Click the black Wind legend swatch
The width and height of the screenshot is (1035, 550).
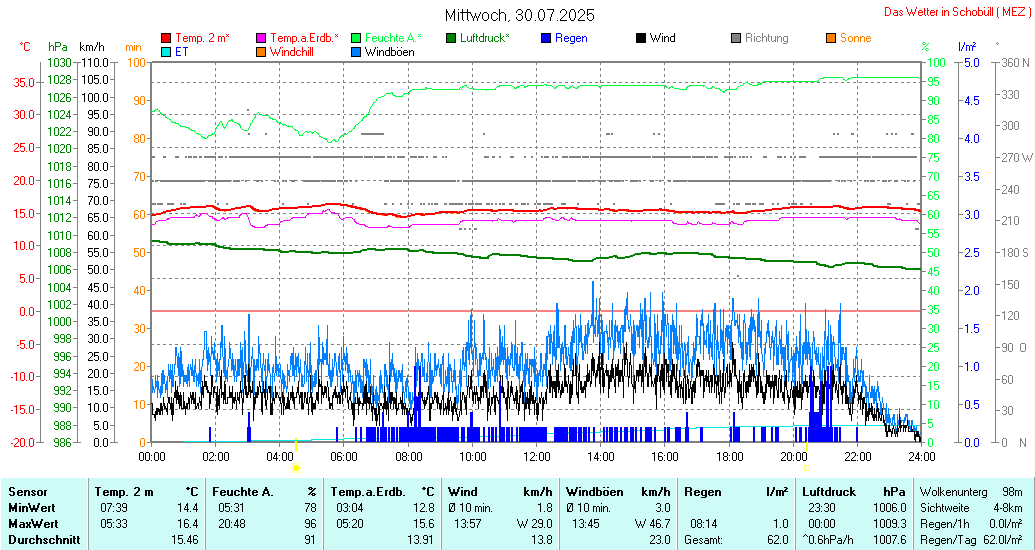(640, 38)
